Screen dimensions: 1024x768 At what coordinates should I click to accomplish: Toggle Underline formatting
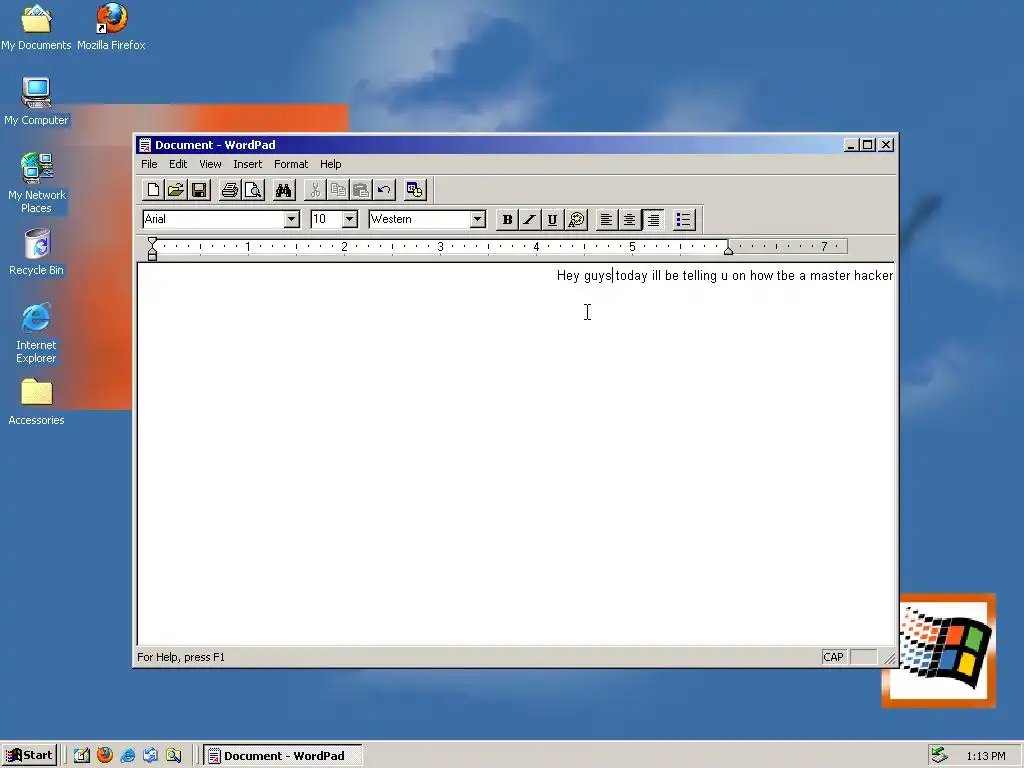(552, 219)
